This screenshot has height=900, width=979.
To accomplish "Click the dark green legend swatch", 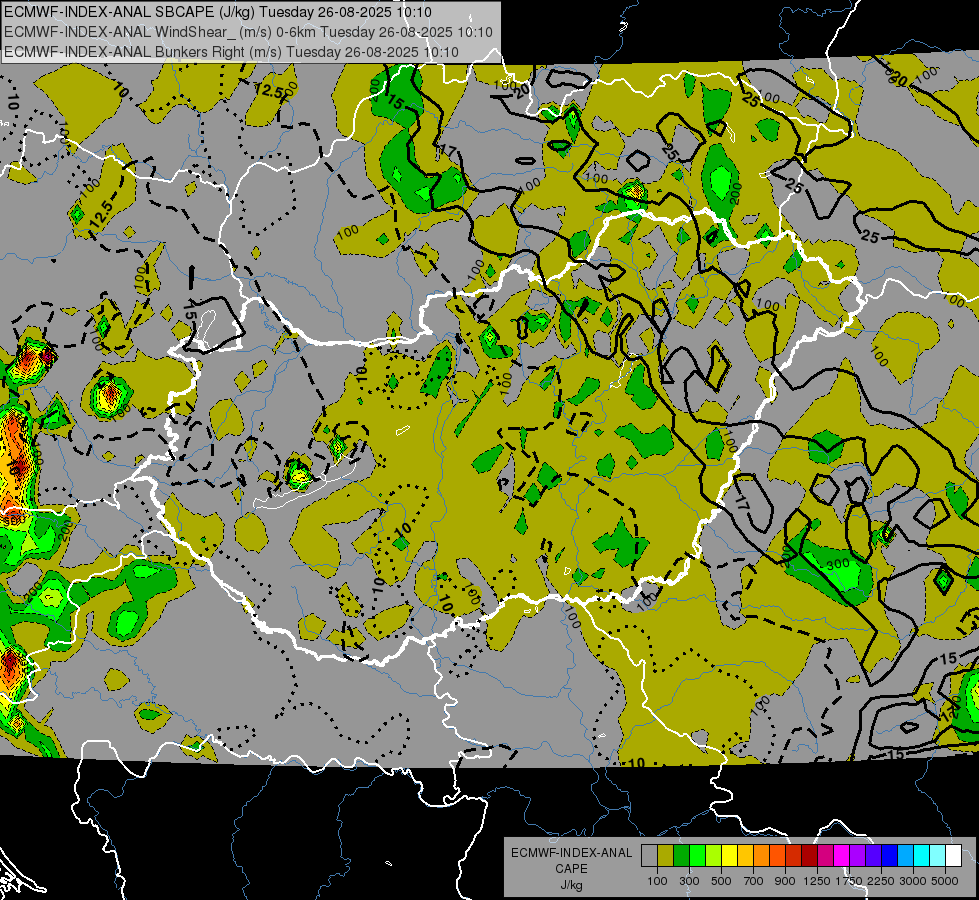I will pos(681,856).
